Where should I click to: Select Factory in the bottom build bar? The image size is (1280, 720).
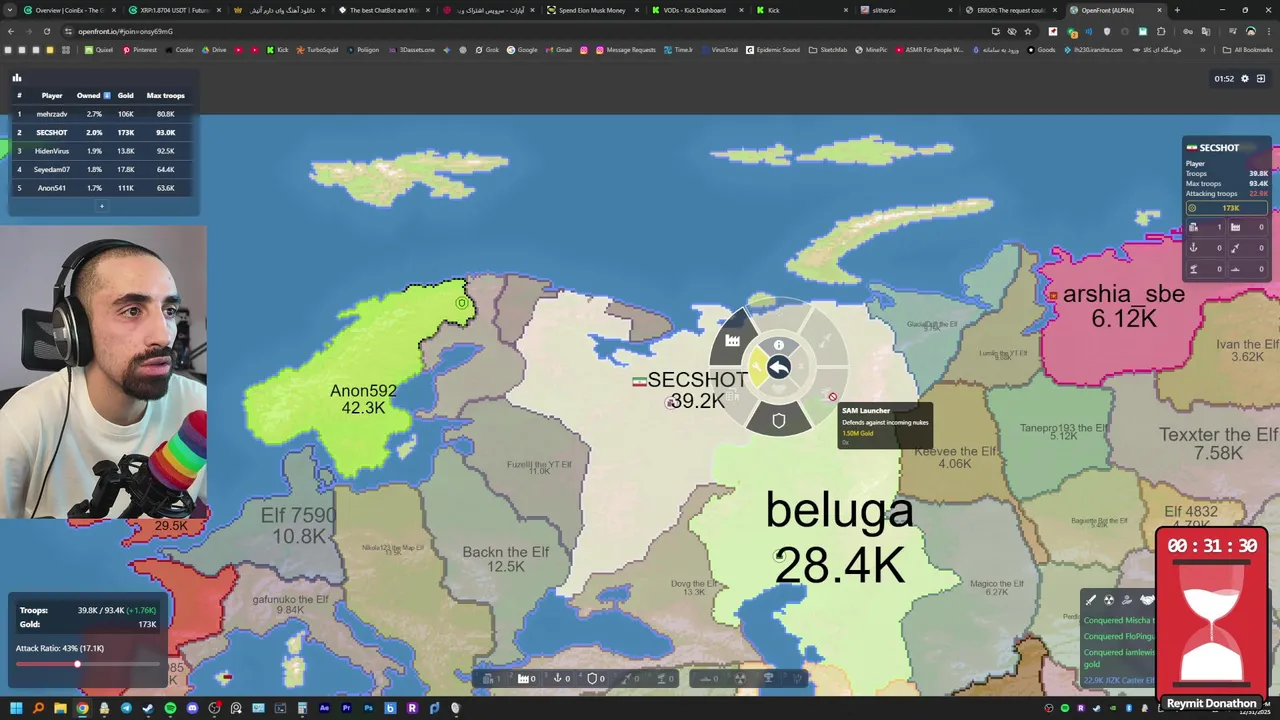pyautogui.click(x=525, y=678)
